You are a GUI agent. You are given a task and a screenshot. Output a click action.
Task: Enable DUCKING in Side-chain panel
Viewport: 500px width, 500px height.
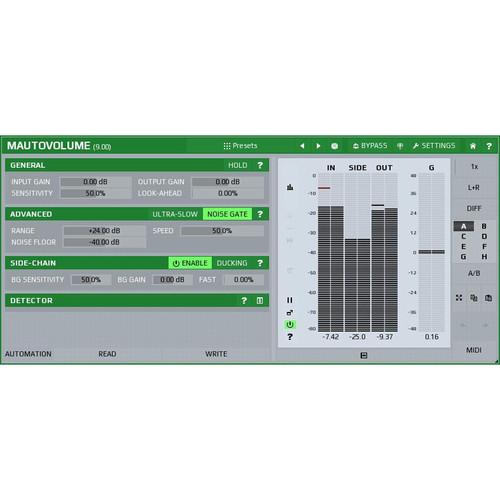pyautogui.click(x=232, y=263)
